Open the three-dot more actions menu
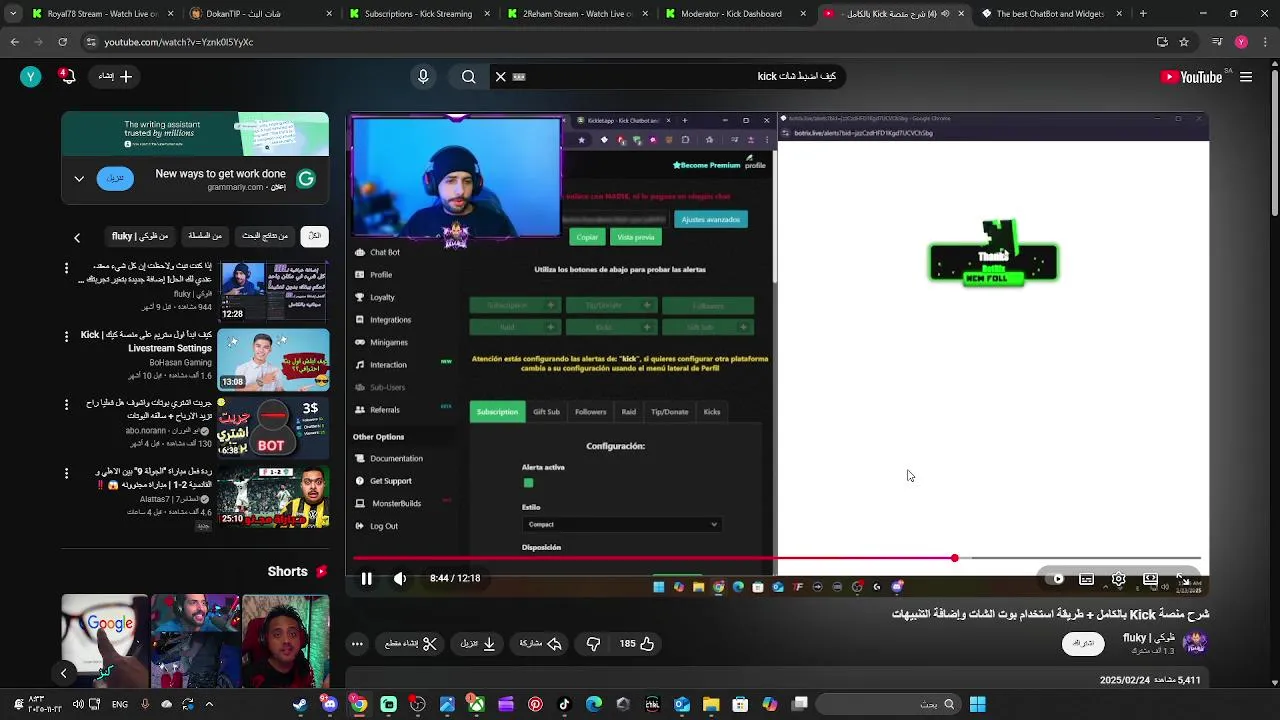 [357, 644]
